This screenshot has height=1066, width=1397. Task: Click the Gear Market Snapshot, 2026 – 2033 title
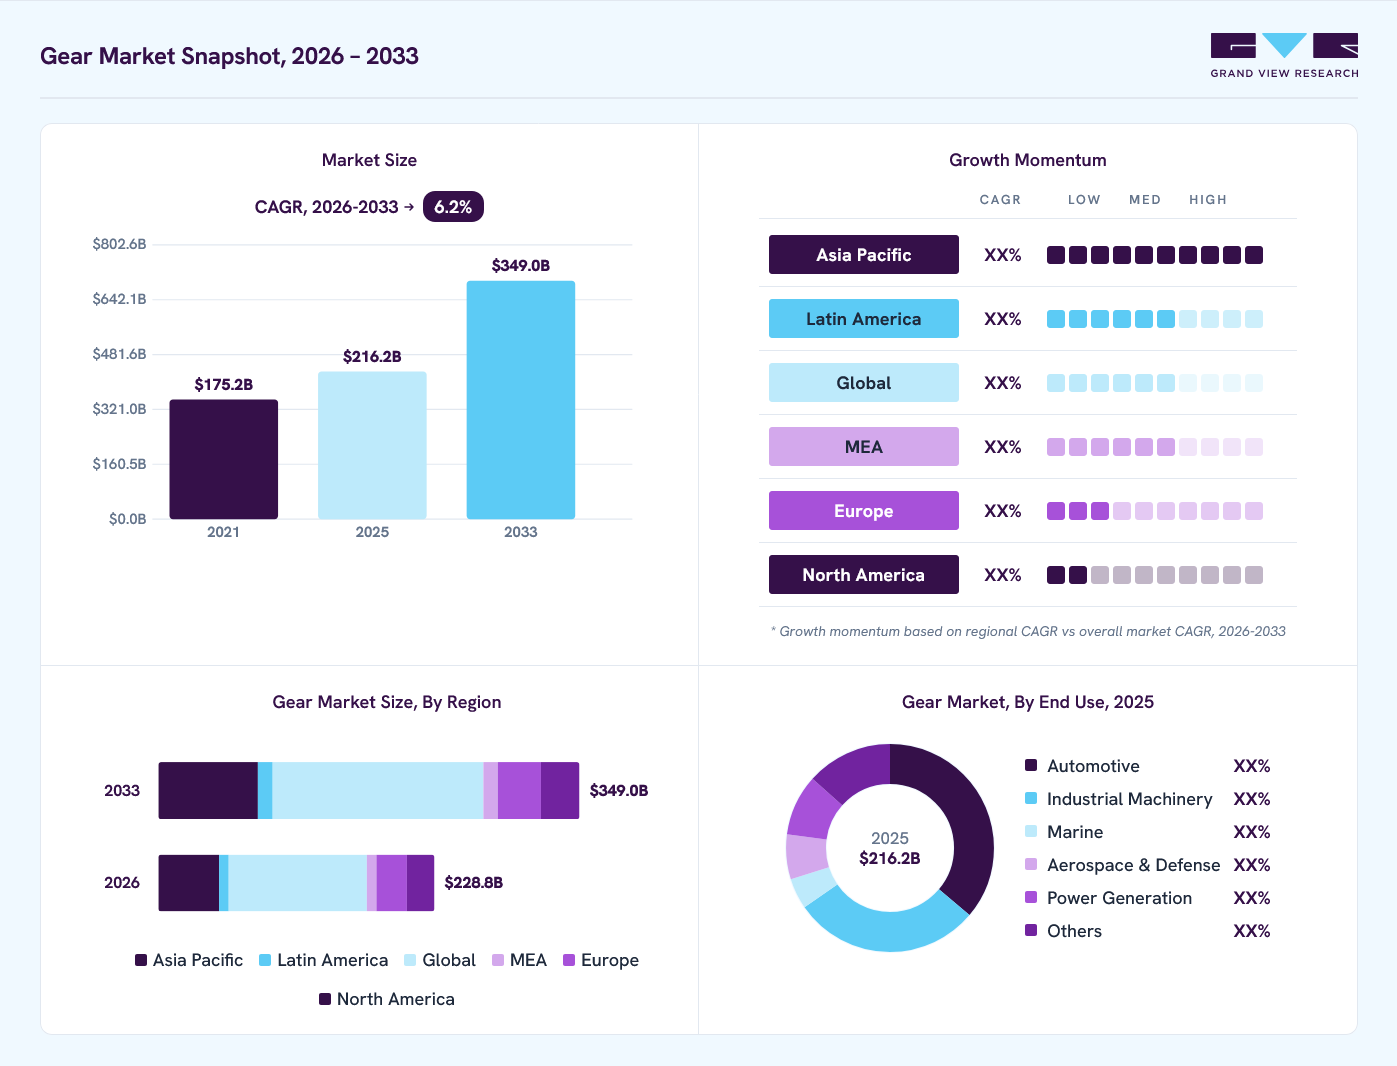(x=229, y=56)
